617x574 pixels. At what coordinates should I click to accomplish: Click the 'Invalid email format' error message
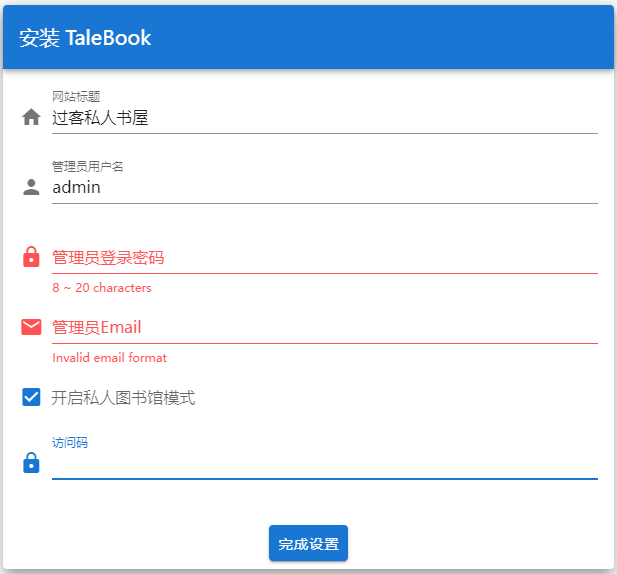click(x=110, y=358)
